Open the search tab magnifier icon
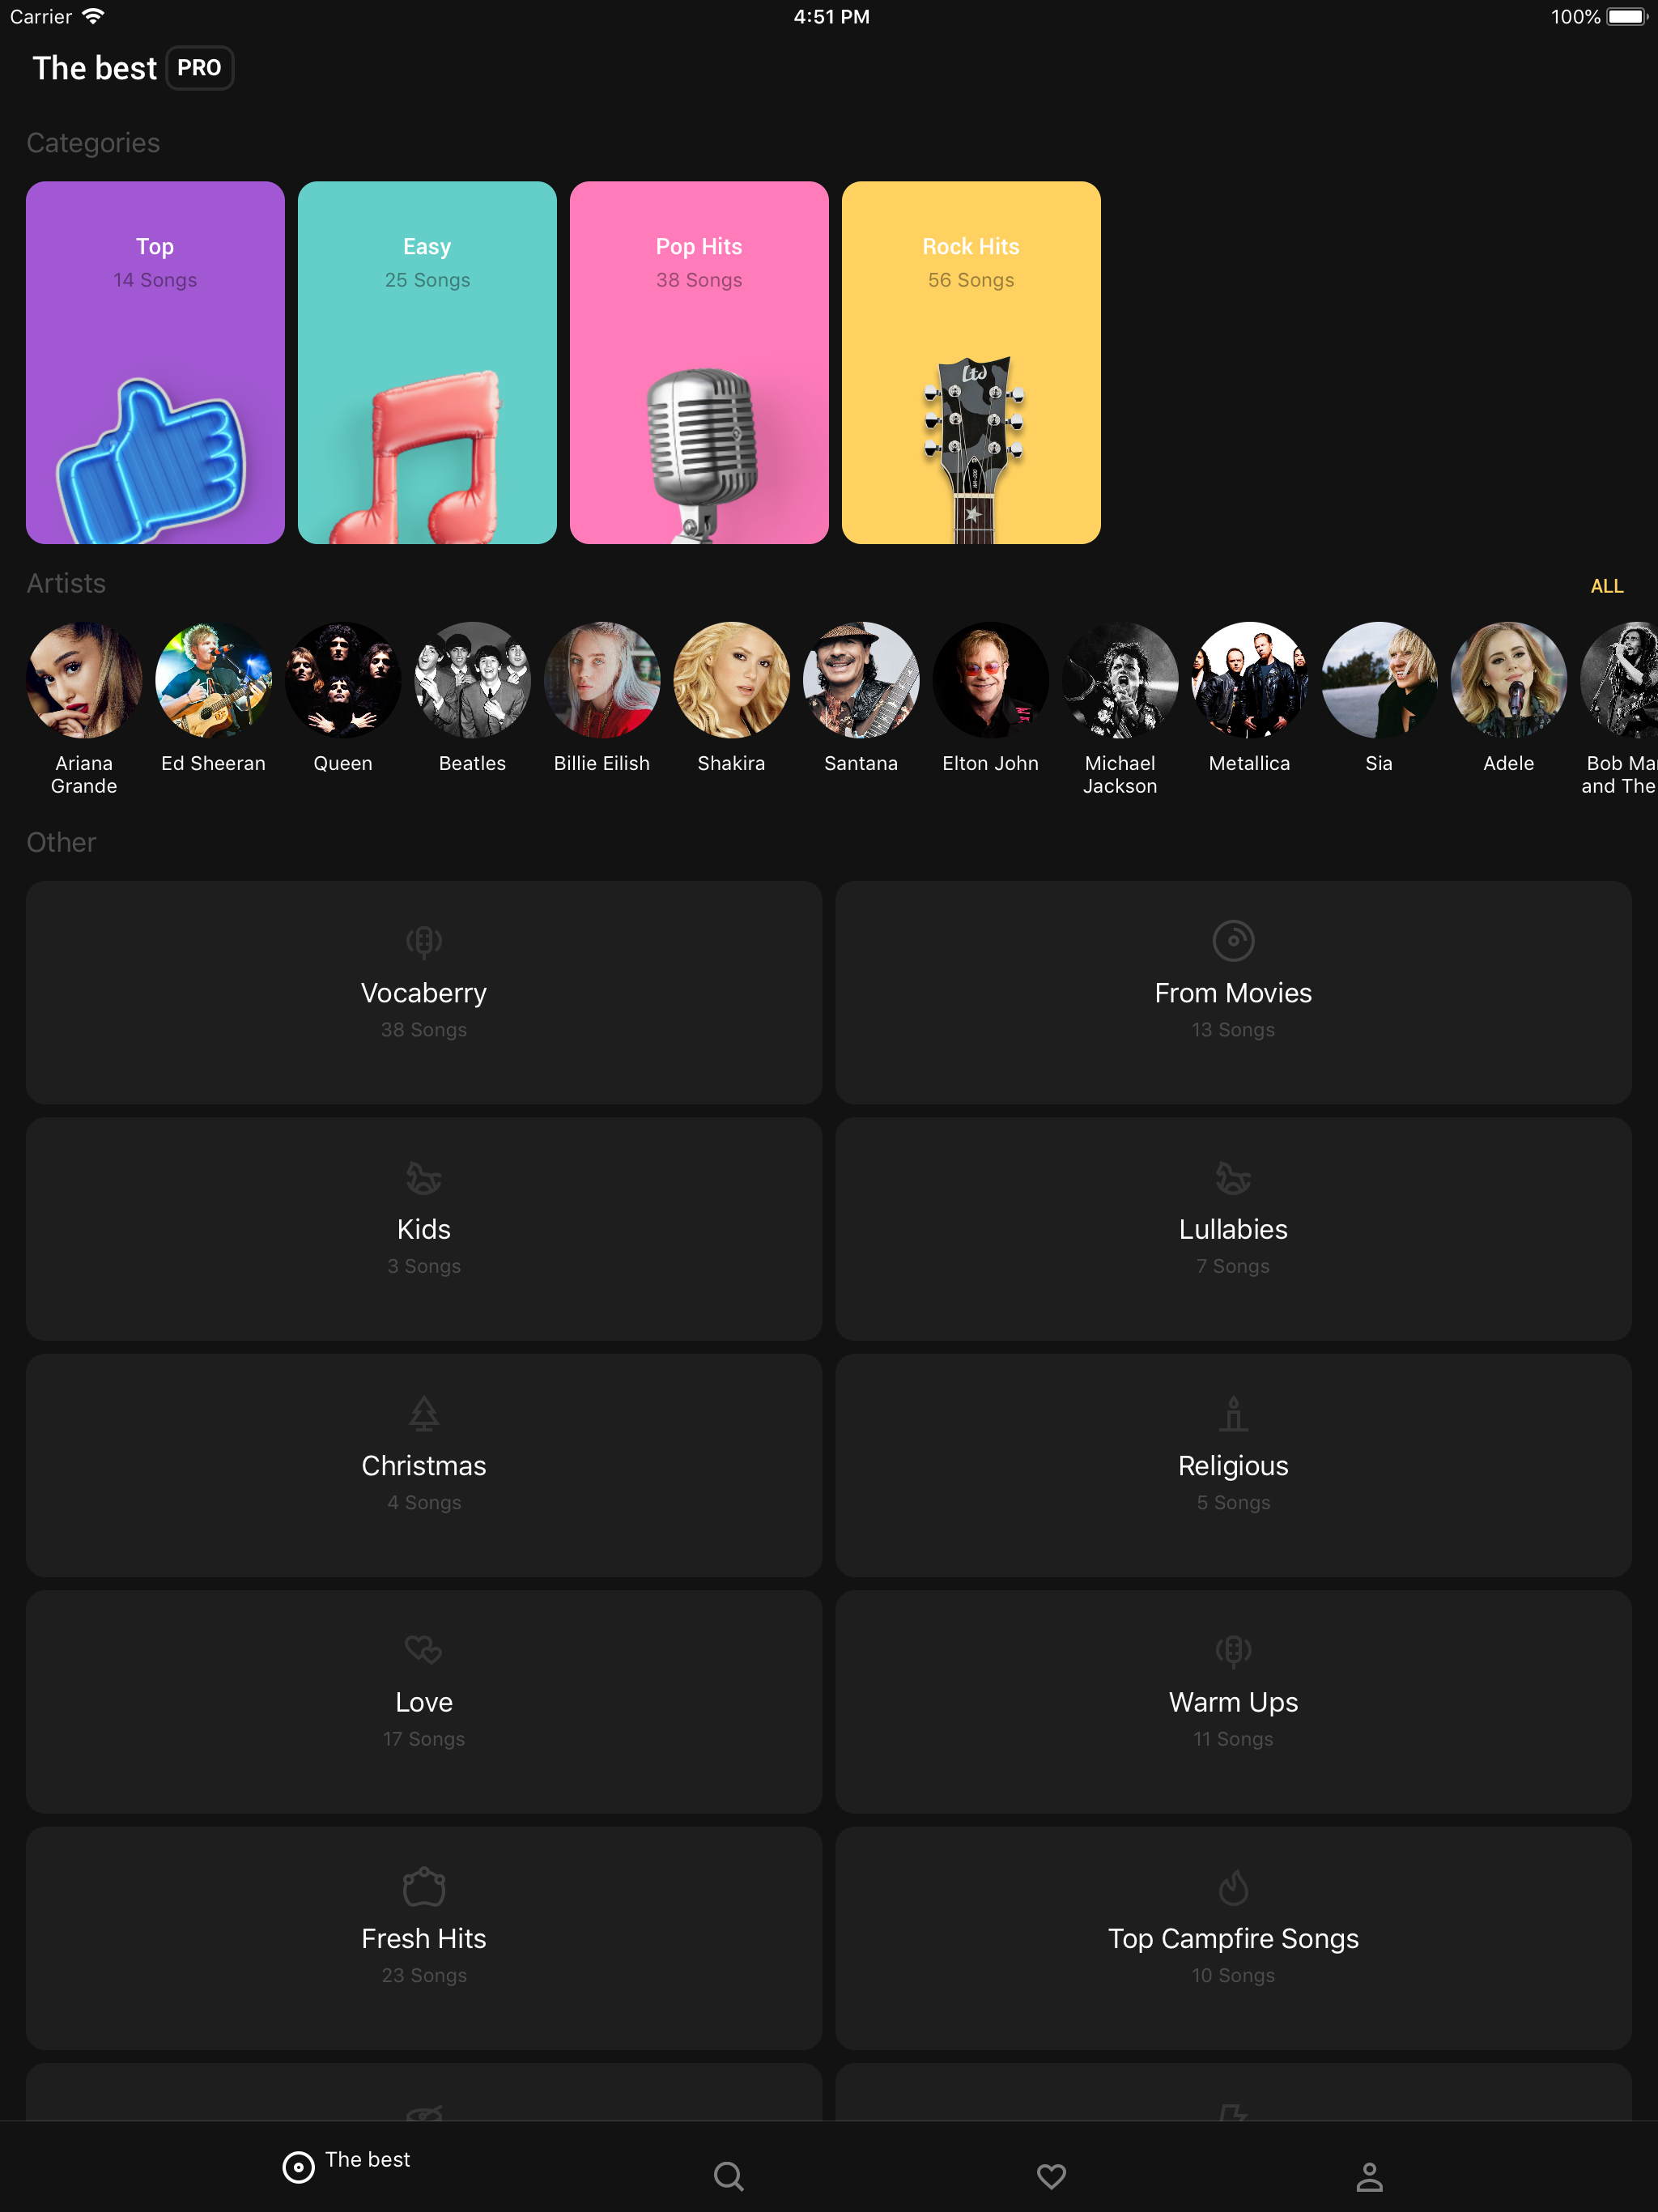This screenshot has width=1658, height=2212. (728, 2176)
